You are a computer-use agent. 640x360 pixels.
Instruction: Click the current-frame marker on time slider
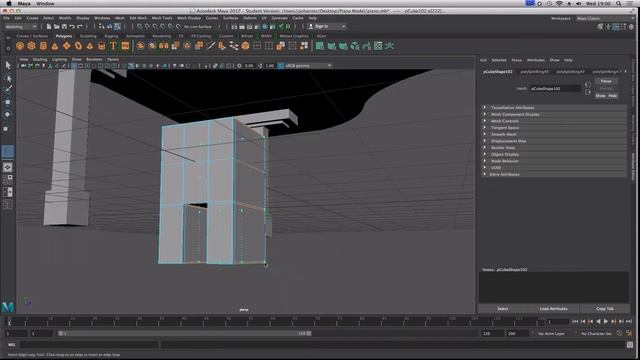[x=9, y=322]
